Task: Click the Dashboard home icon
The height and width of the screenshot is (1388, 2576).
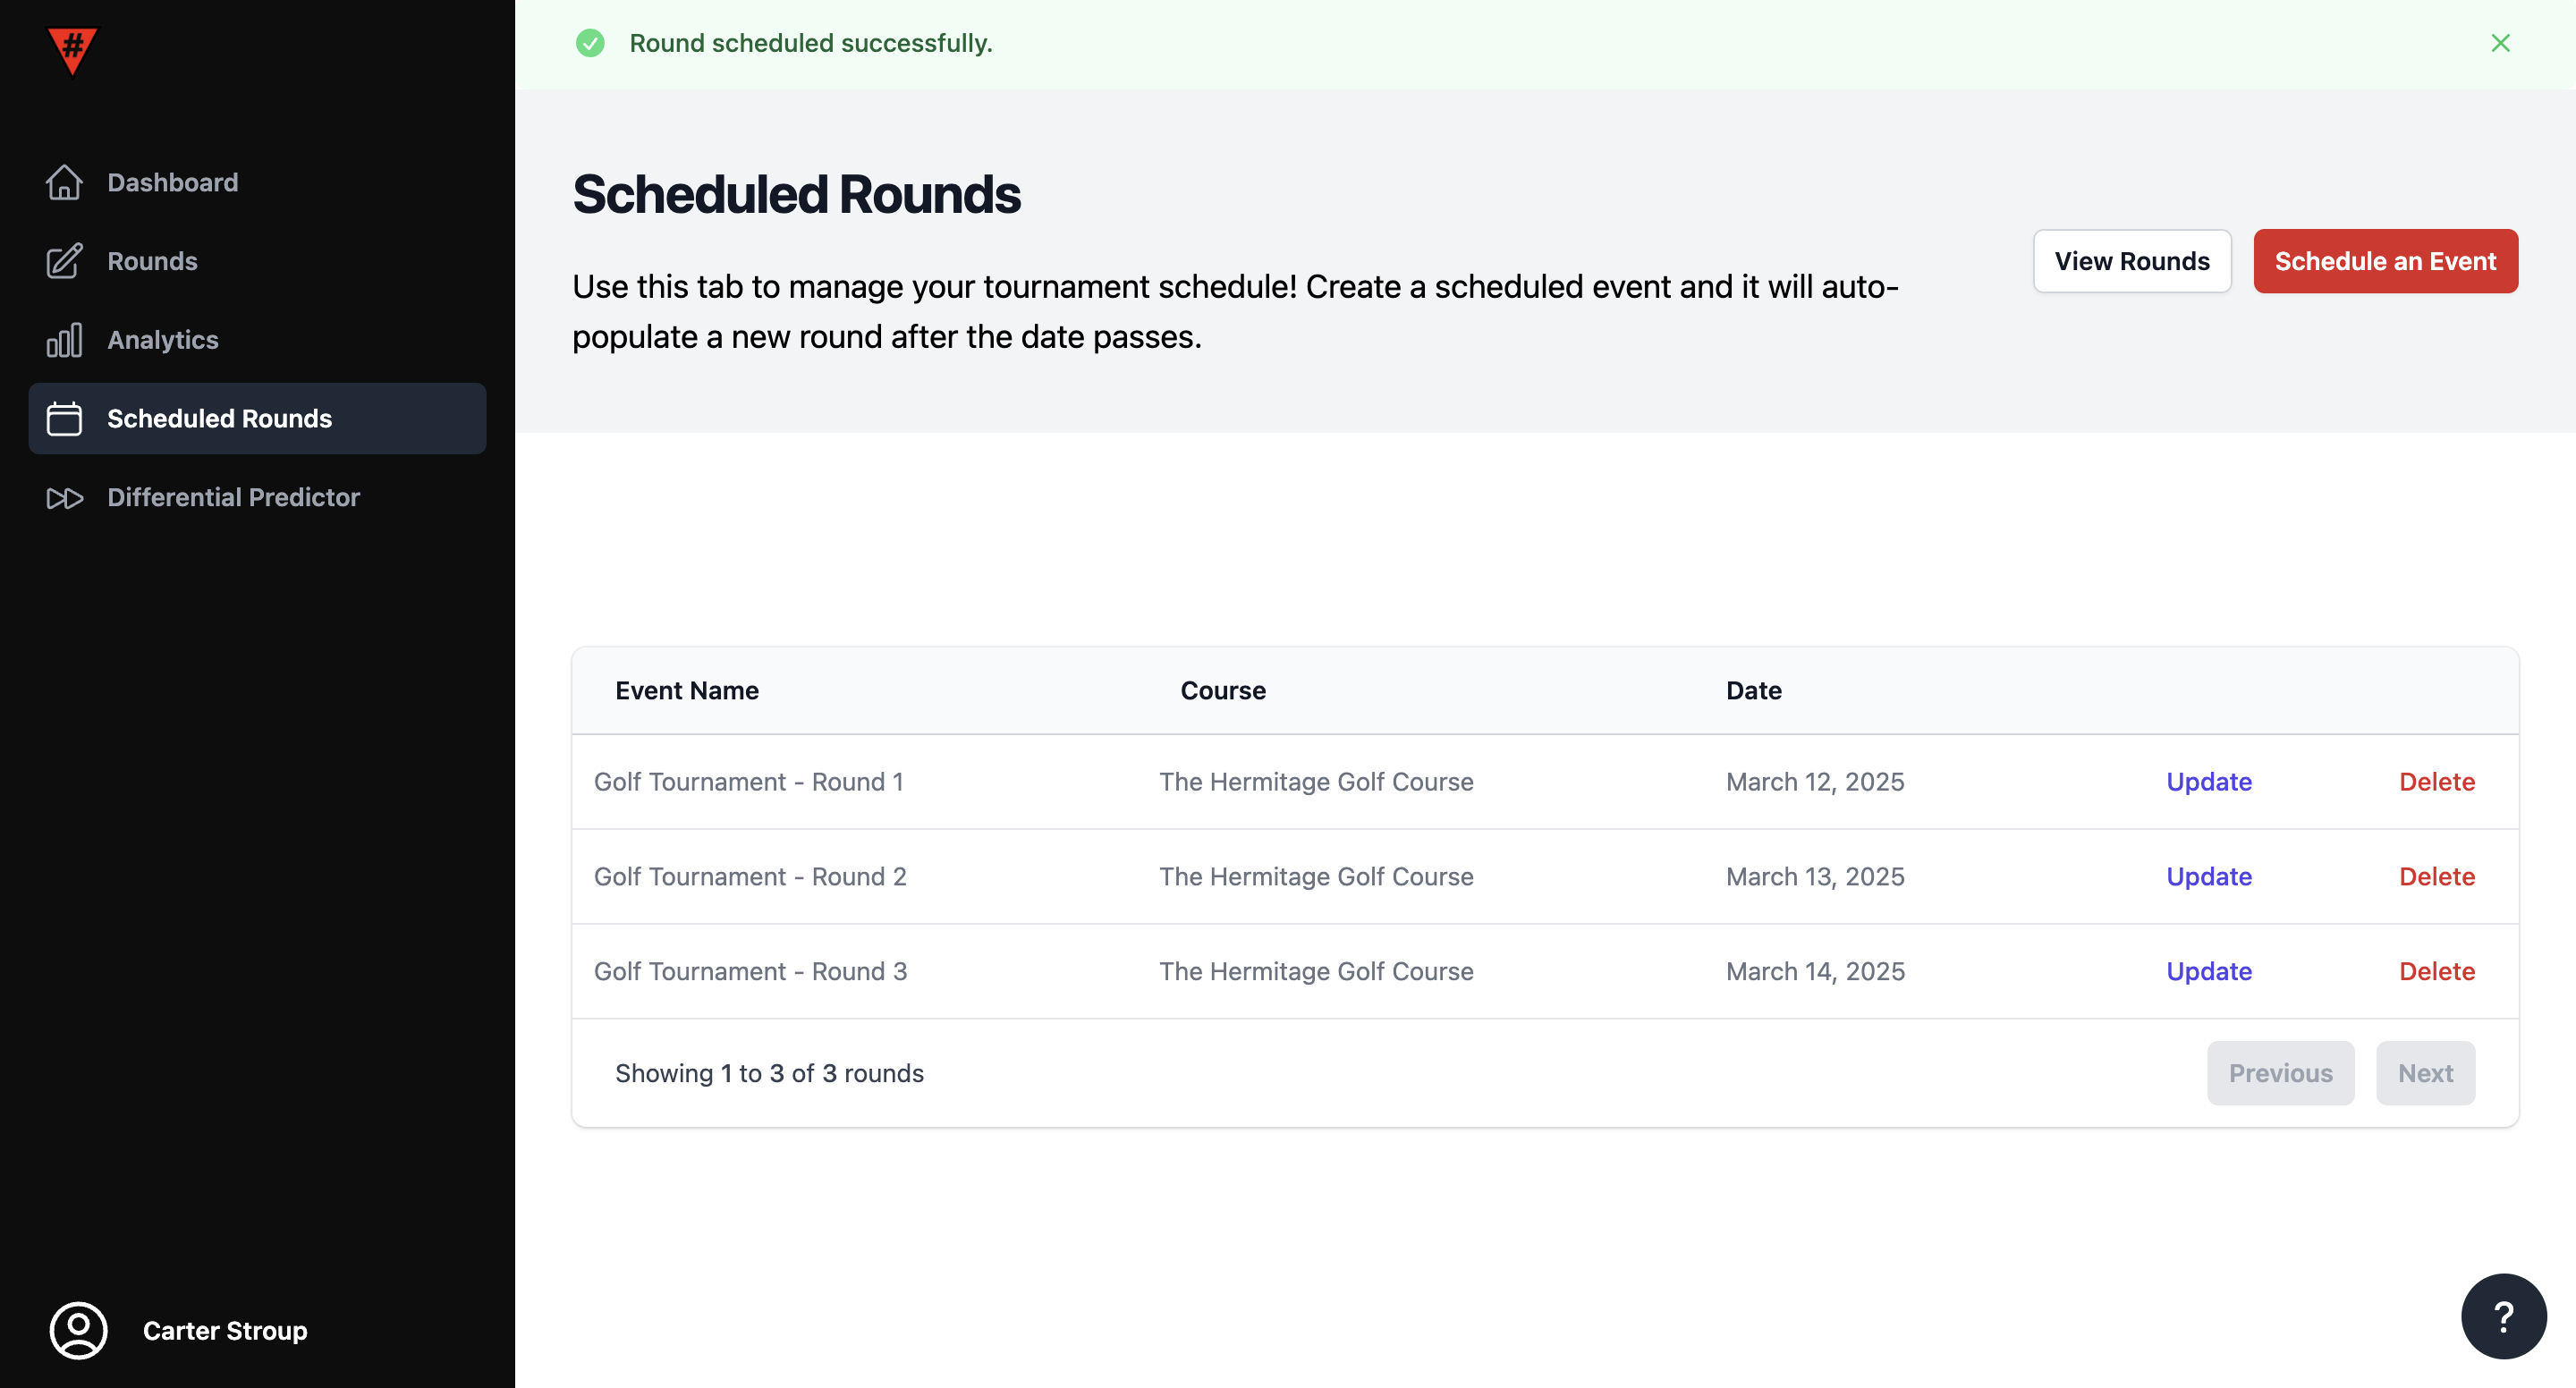Action: 64,182
